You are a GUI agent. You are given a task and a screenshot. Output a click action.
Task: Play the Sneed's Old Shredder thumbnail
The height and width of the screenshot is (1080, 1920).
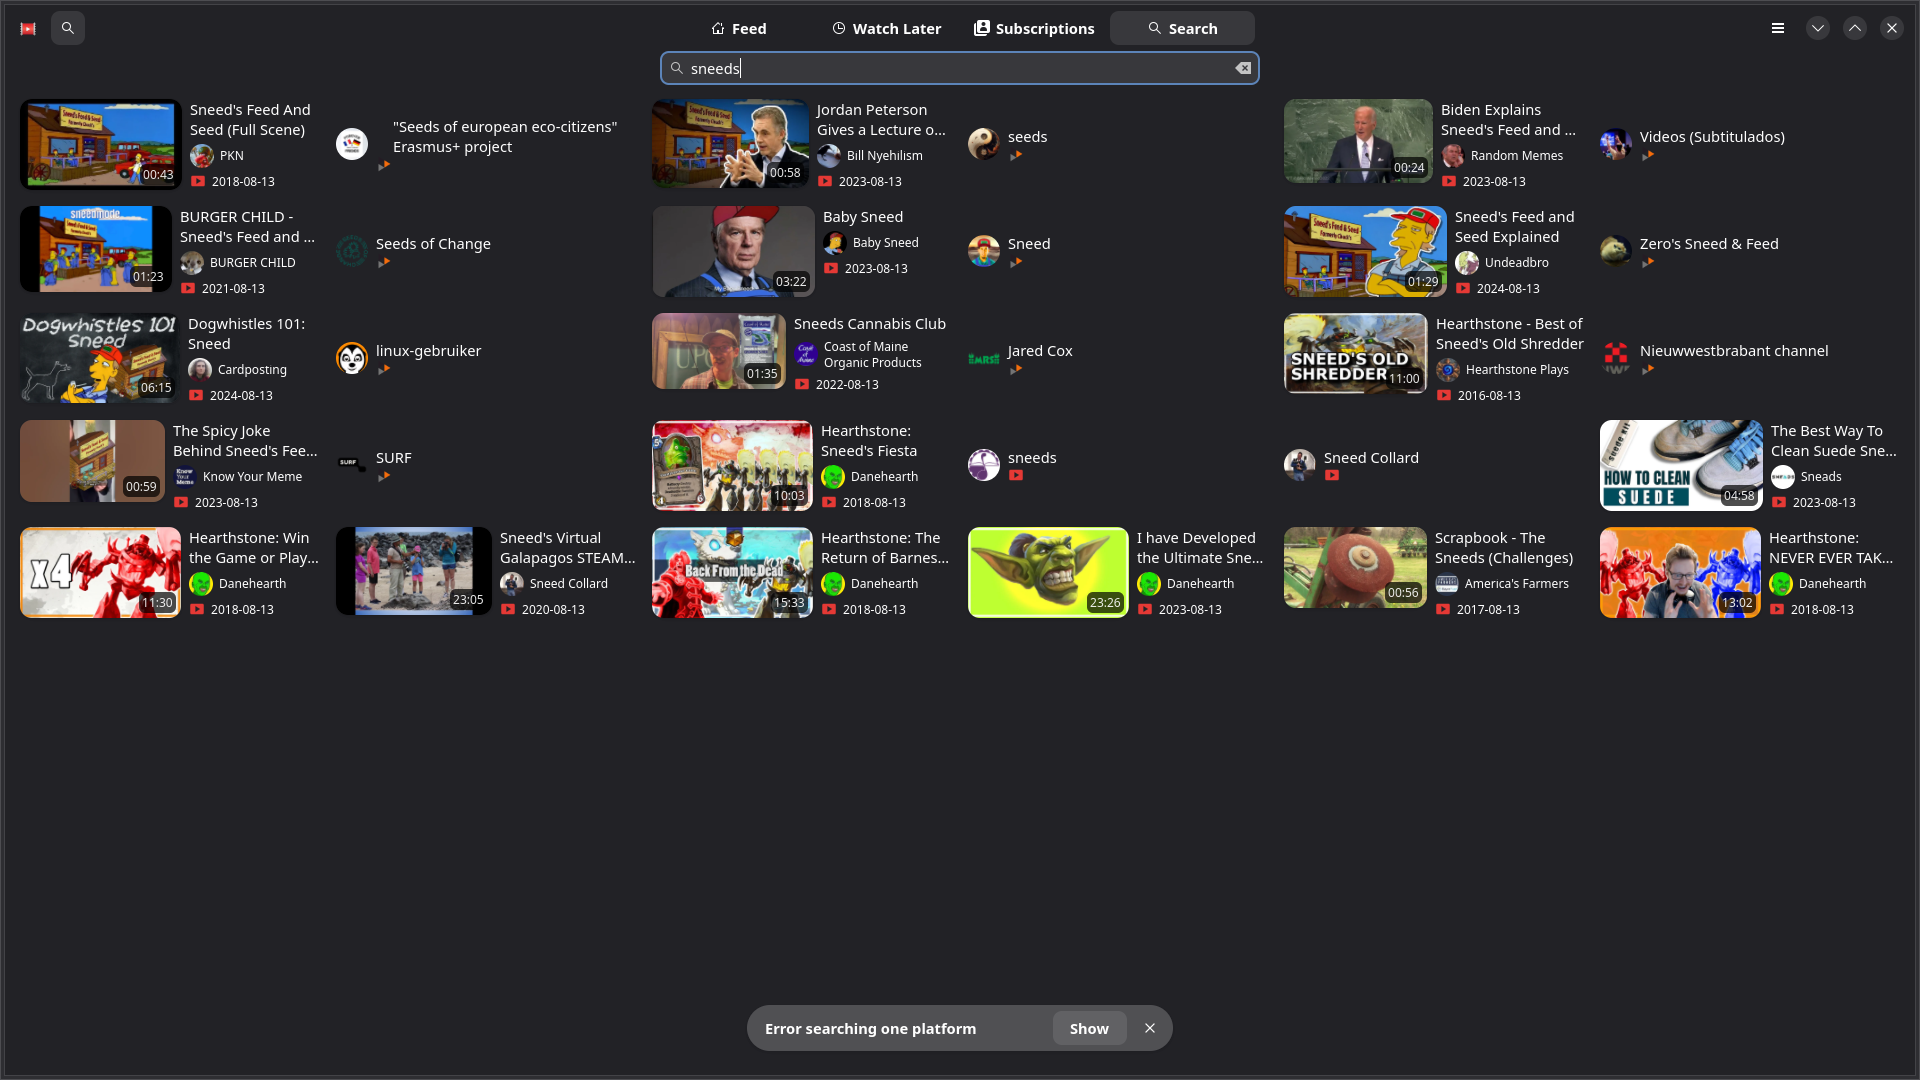point(1355,353)
